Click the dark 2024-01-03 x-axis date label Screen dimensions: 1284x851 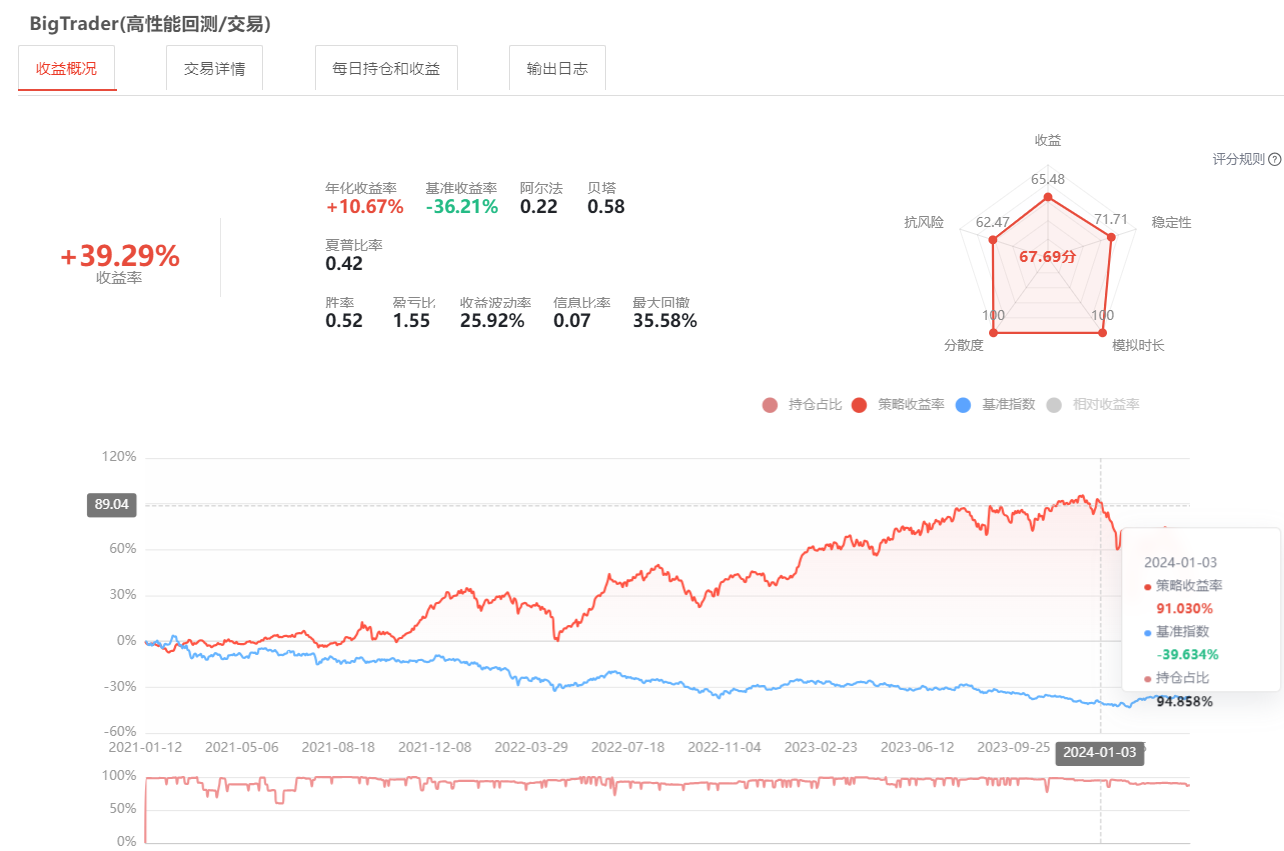(x=1099, y=753)
